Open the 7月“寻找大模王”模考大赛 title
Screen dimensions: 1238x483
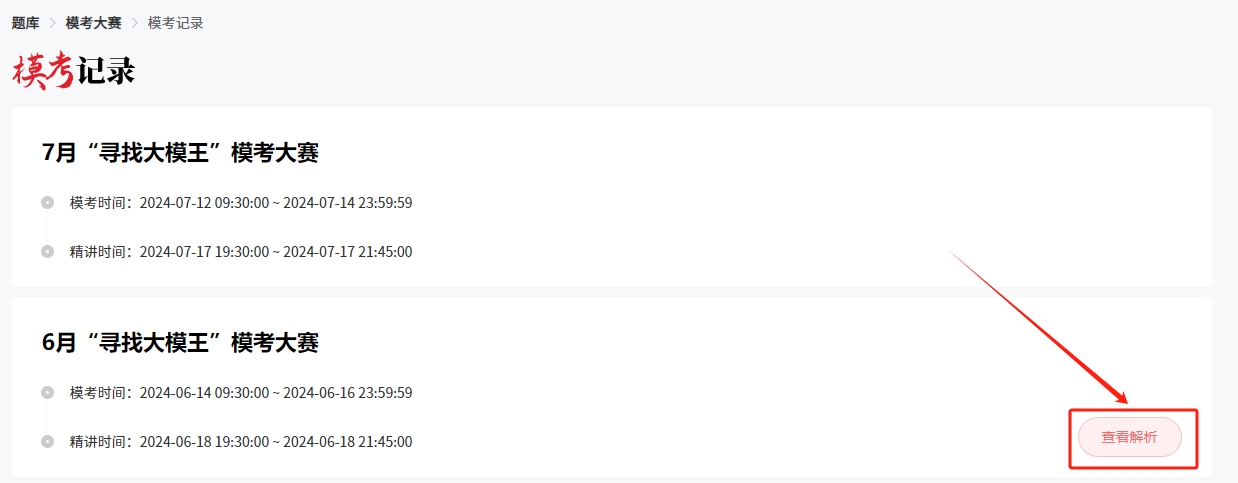click(180, 153)
